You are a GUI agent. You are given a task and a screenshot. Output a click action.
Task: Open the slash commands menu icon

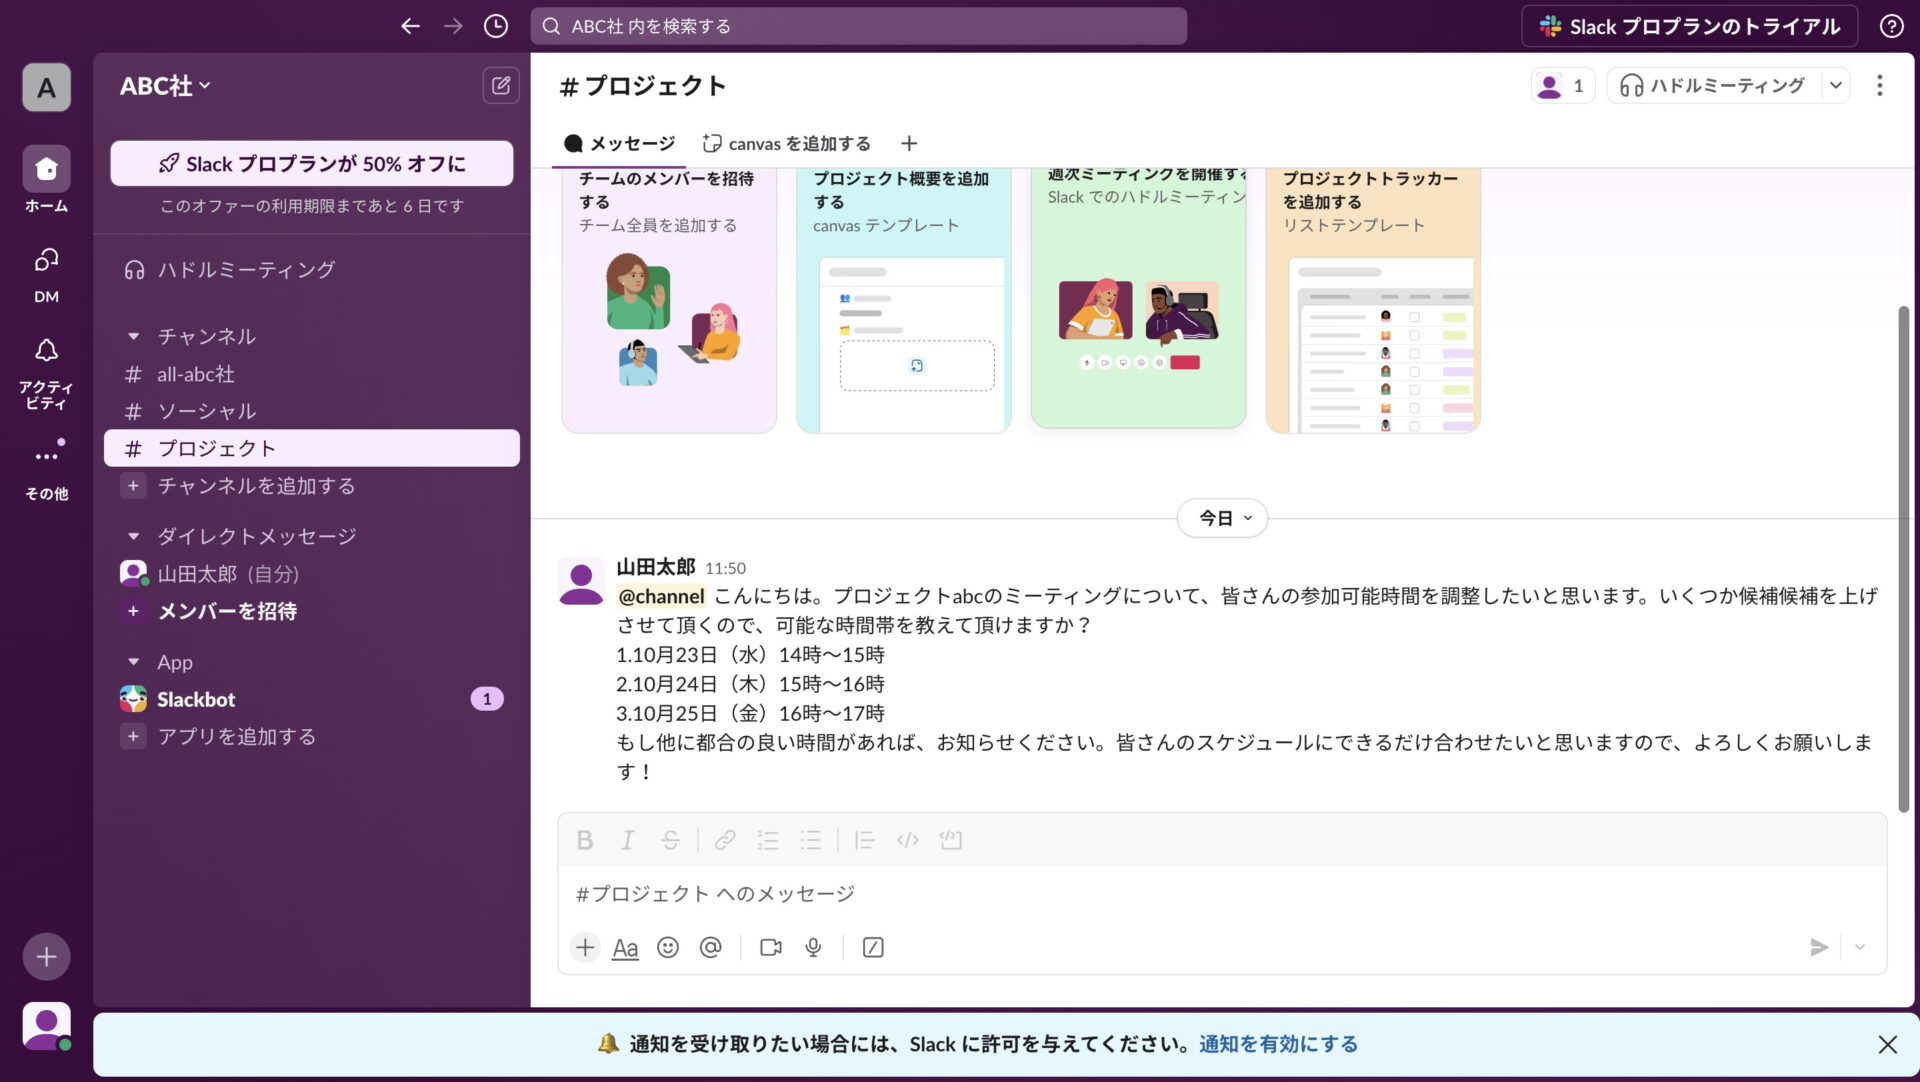872,947
